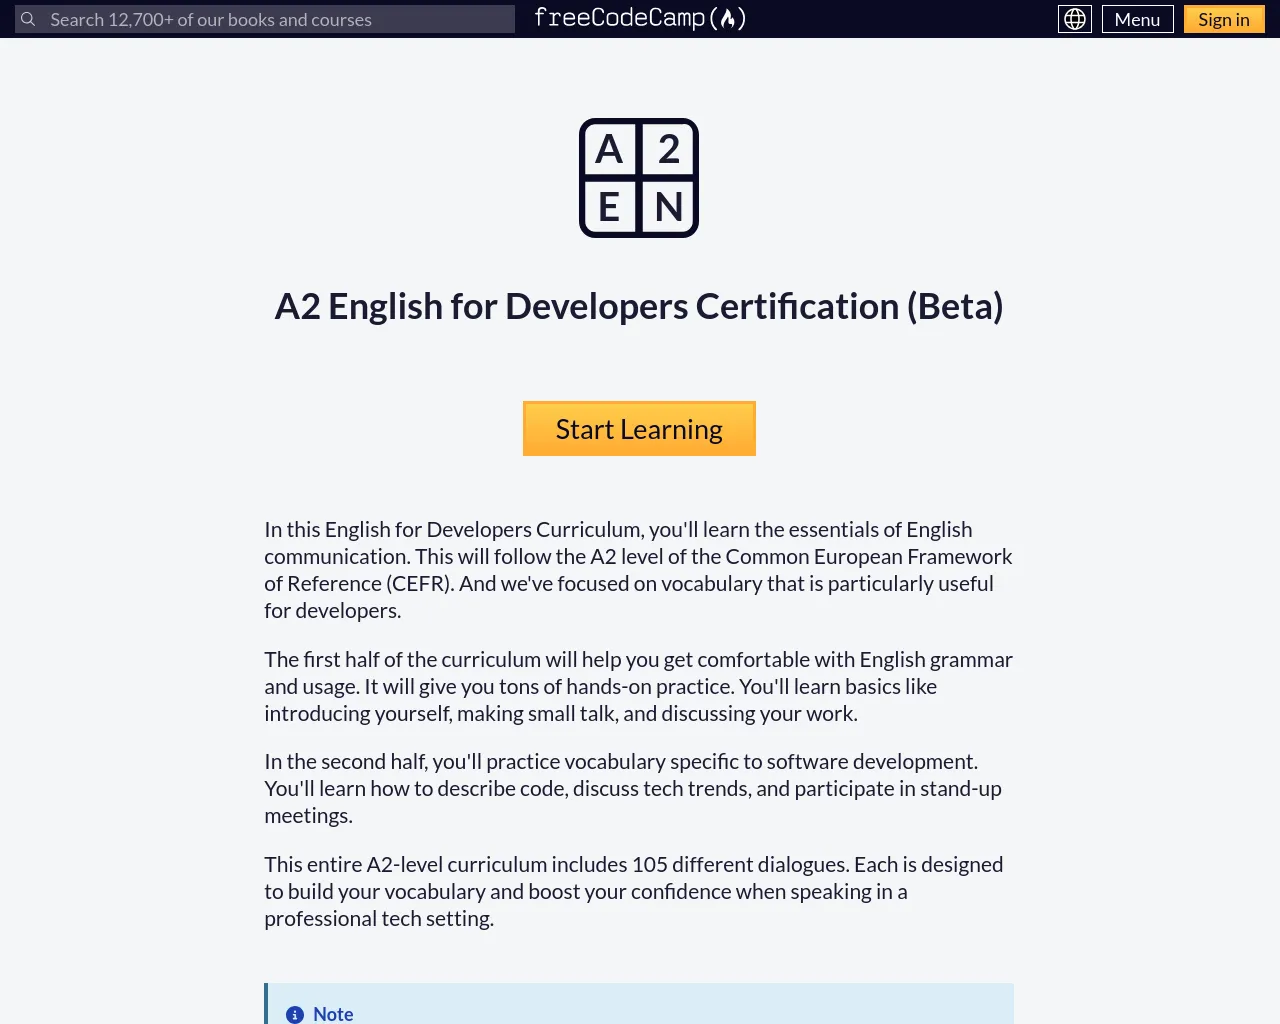This screenshot has height=1024, width=1280.
Task: Open the freeCodeCamp home logo
Action: pyautogui.click(x=640, y=18)
